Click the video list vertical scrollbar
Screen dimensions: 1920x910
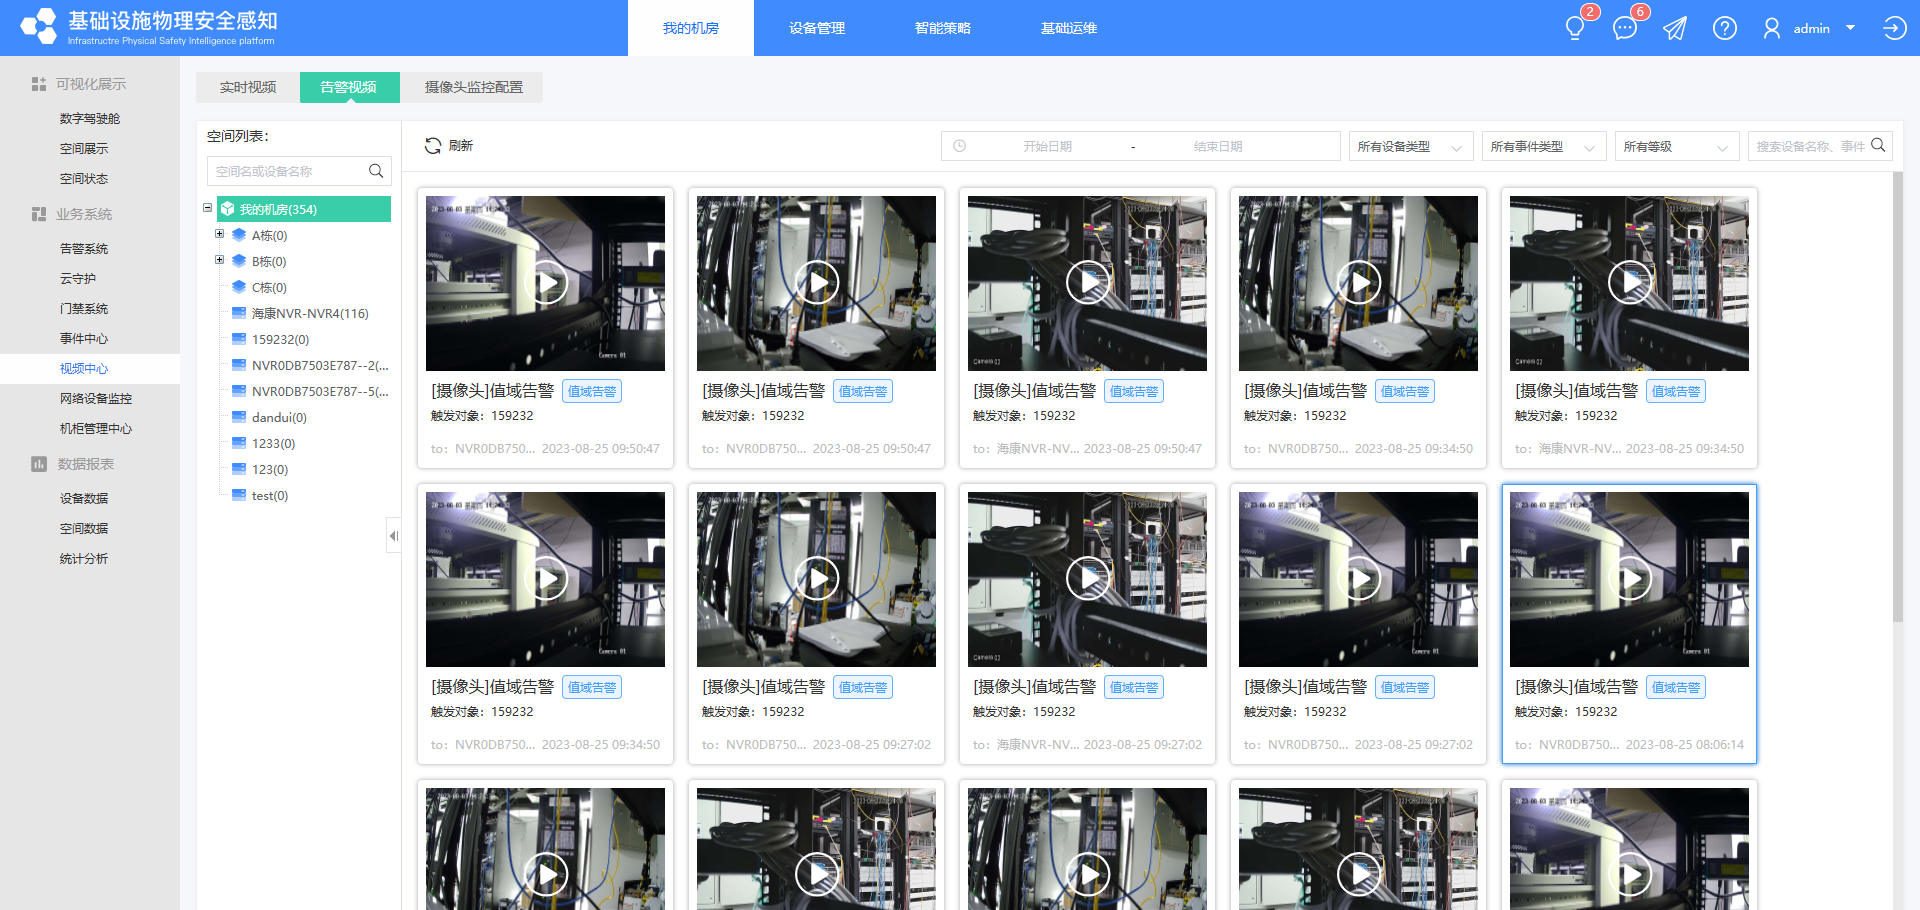click(x=1898, y=397)
